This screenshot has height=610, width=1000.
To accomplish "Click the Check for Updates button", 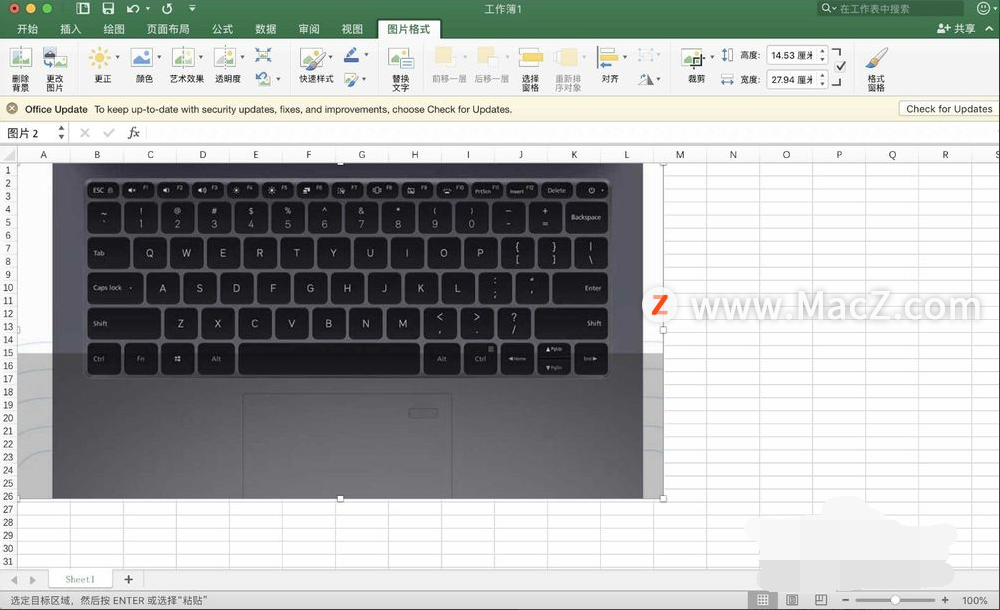I will [949, 109].
